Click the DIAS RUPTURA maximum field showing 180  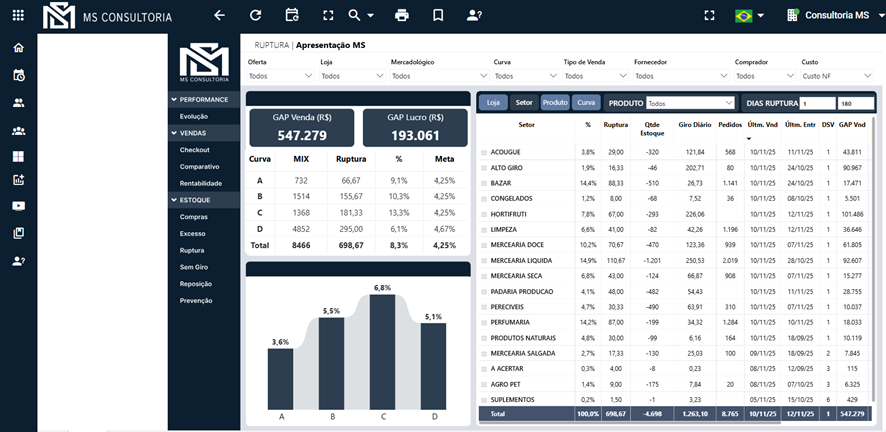(855, 103)
